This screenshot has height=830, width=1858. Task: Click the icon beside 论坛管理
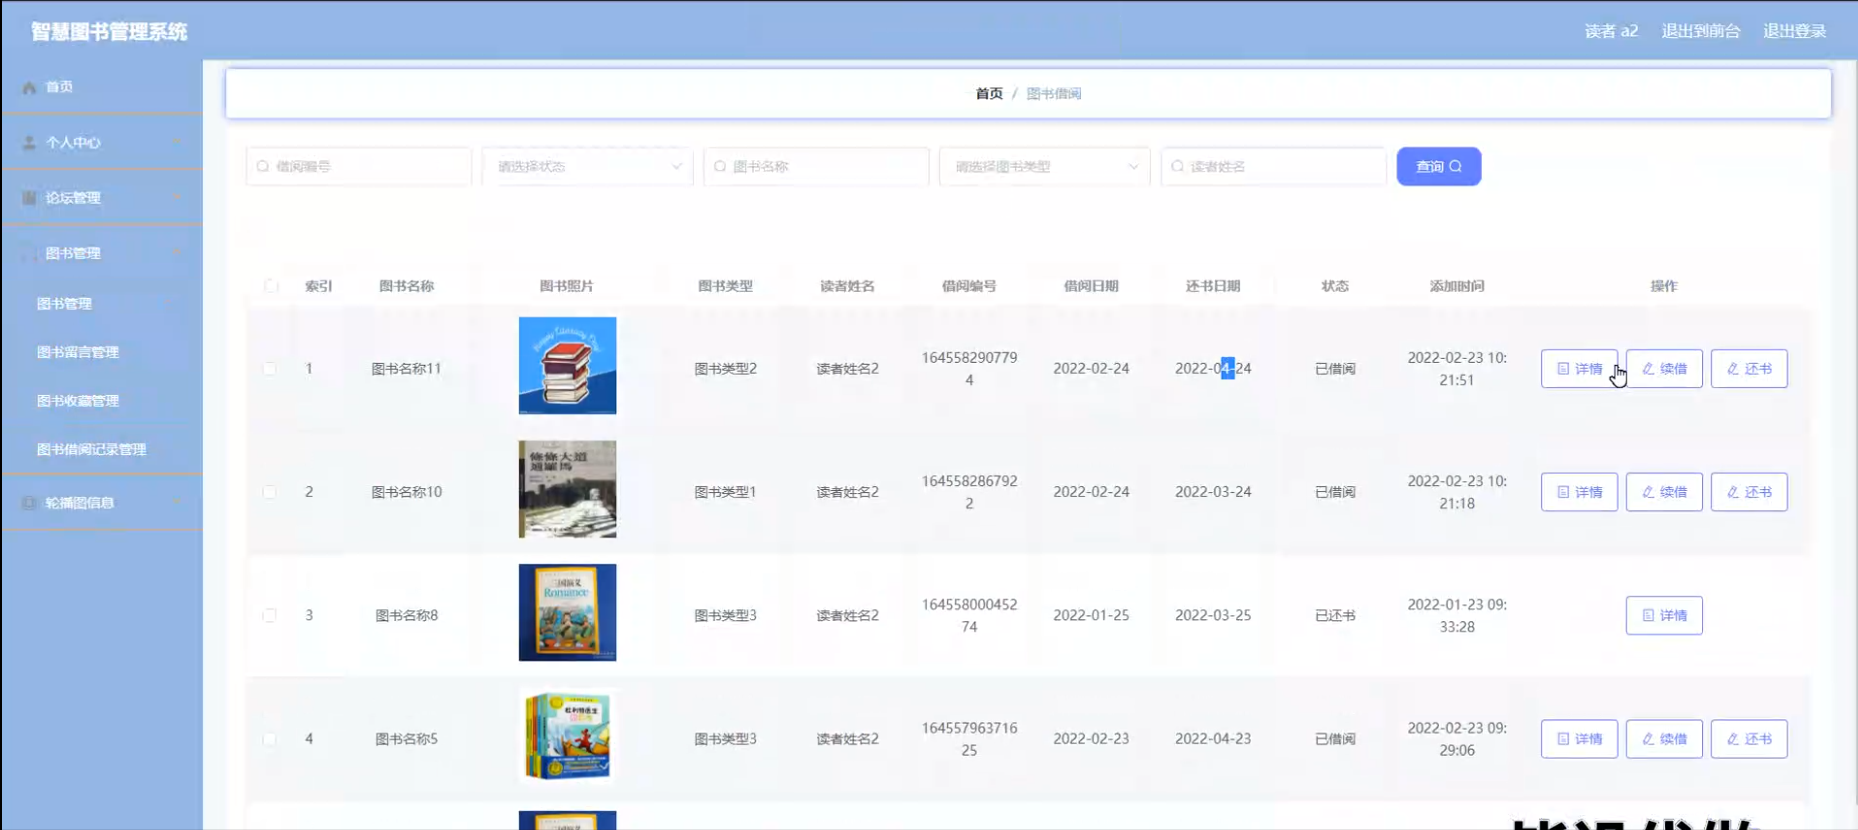coord(29,198)
